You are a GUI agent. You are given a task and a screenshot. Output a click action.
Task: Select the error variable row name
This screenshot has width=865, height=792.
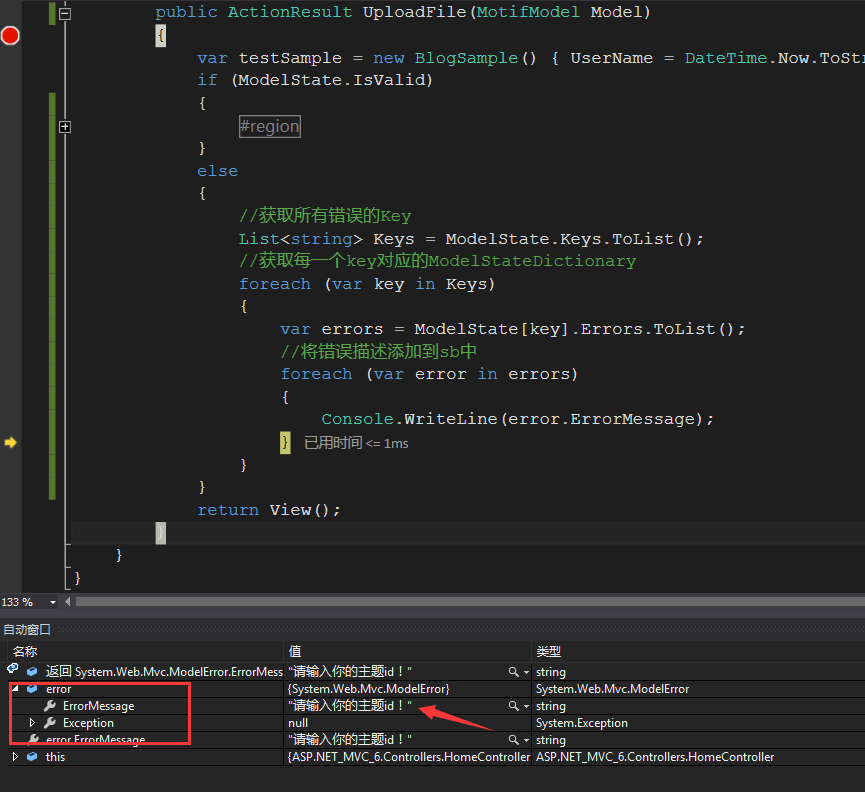[58, 689]
